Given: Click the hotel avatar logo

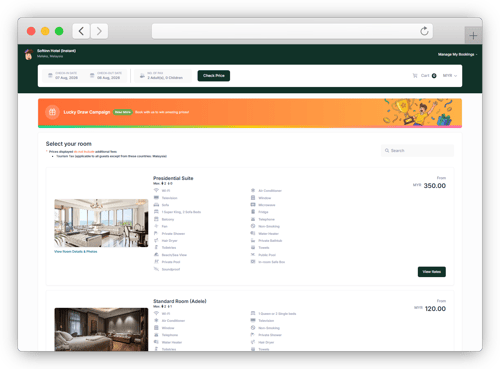Looking at the screenshot, I should [29, 54].
